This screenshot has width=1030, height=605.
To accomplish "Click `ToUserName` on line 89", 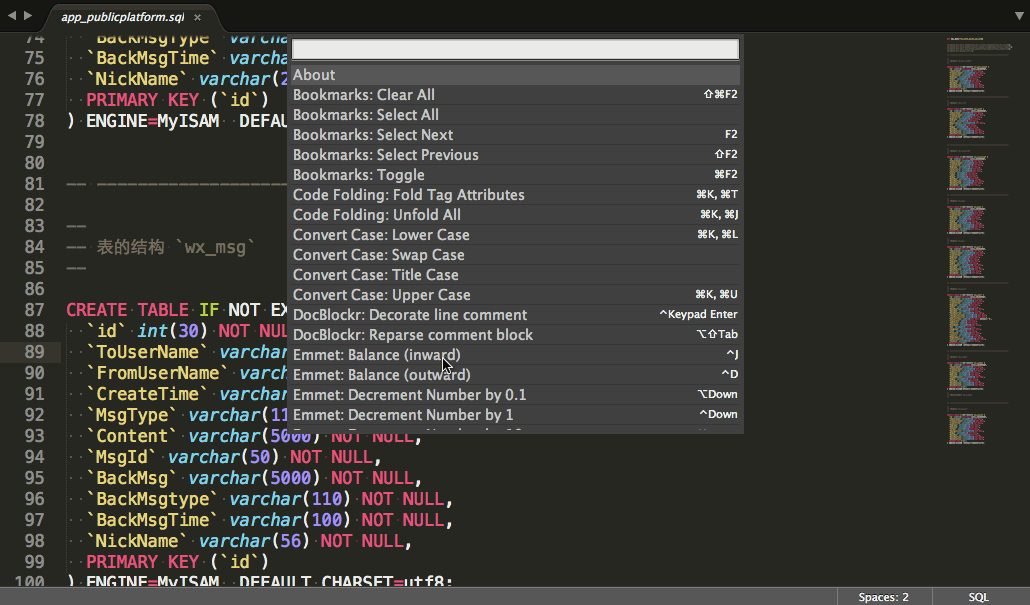I will pos(147,352).
